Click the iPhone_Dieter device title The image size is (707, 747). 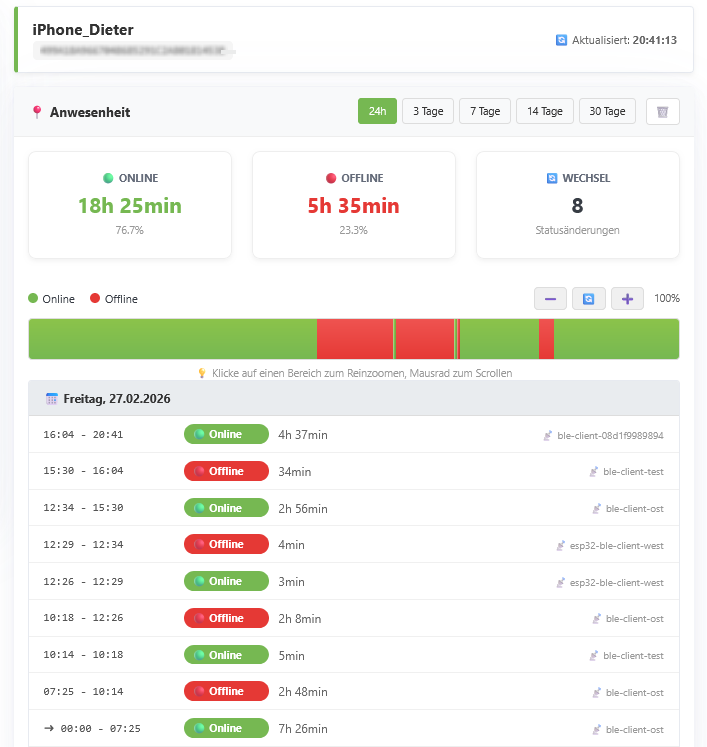[83, 30]
